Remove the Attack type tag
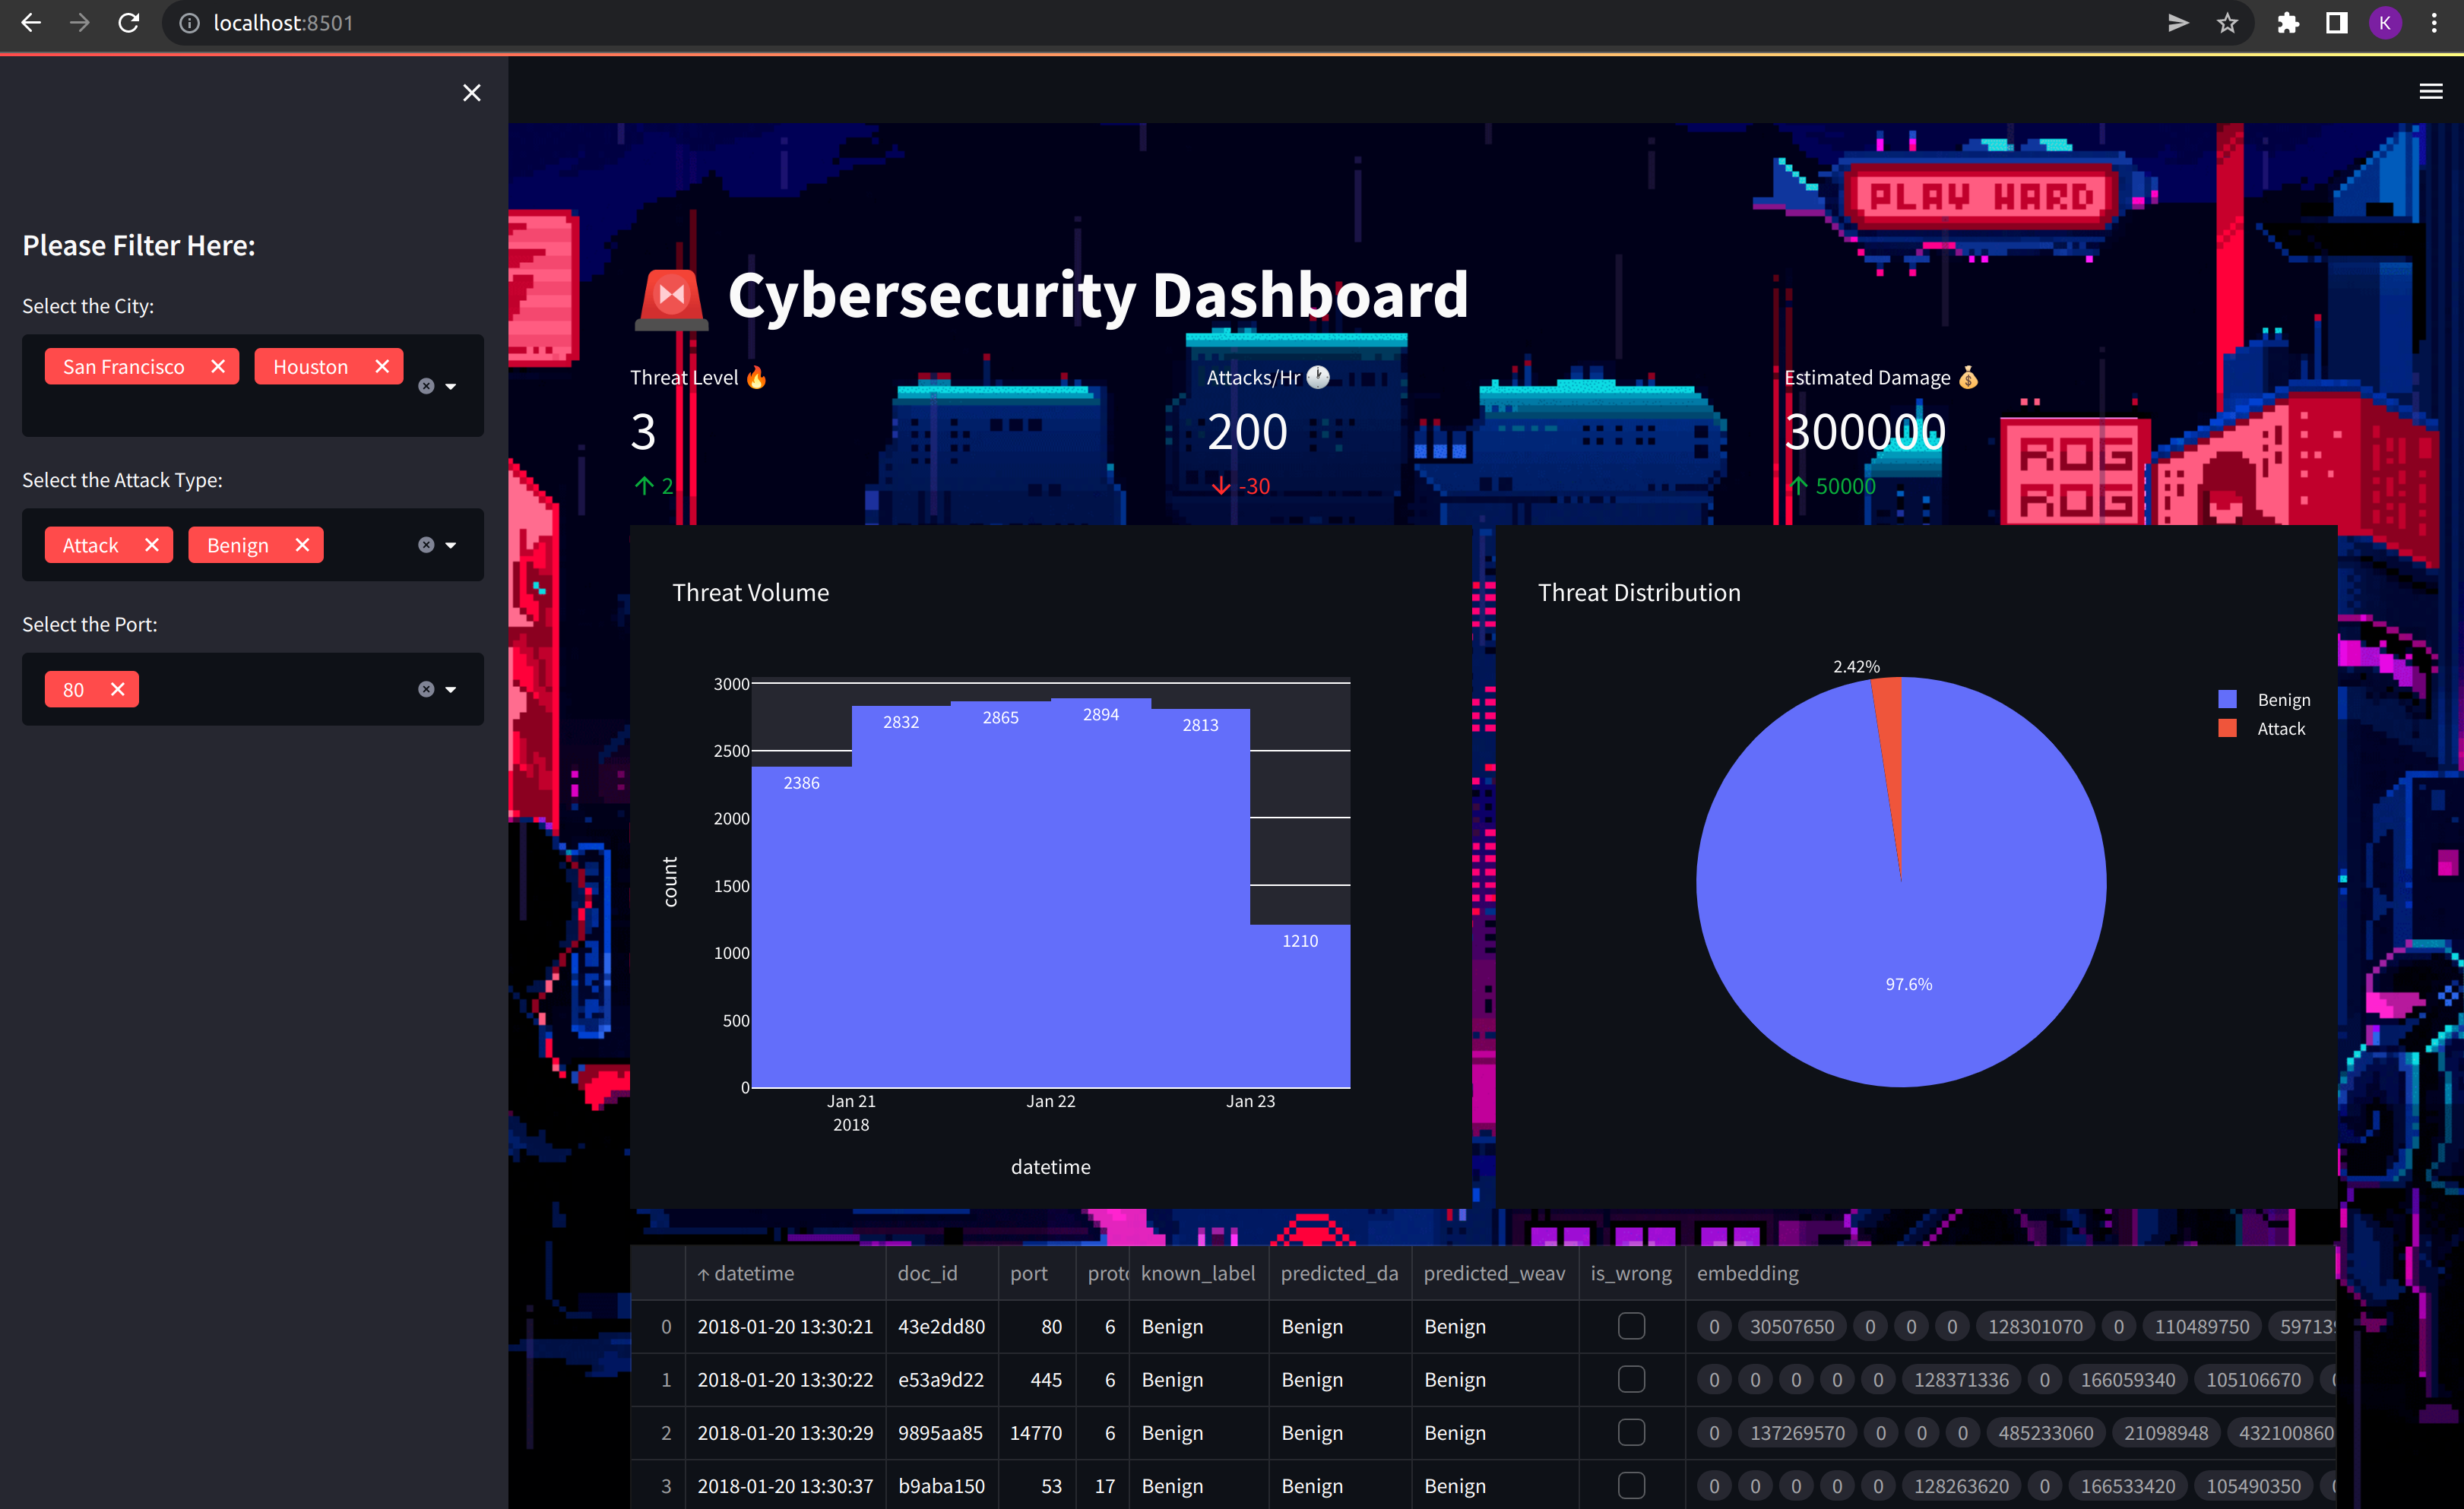This screenshot has height=1509, width=2464. (x=152, y=545)
